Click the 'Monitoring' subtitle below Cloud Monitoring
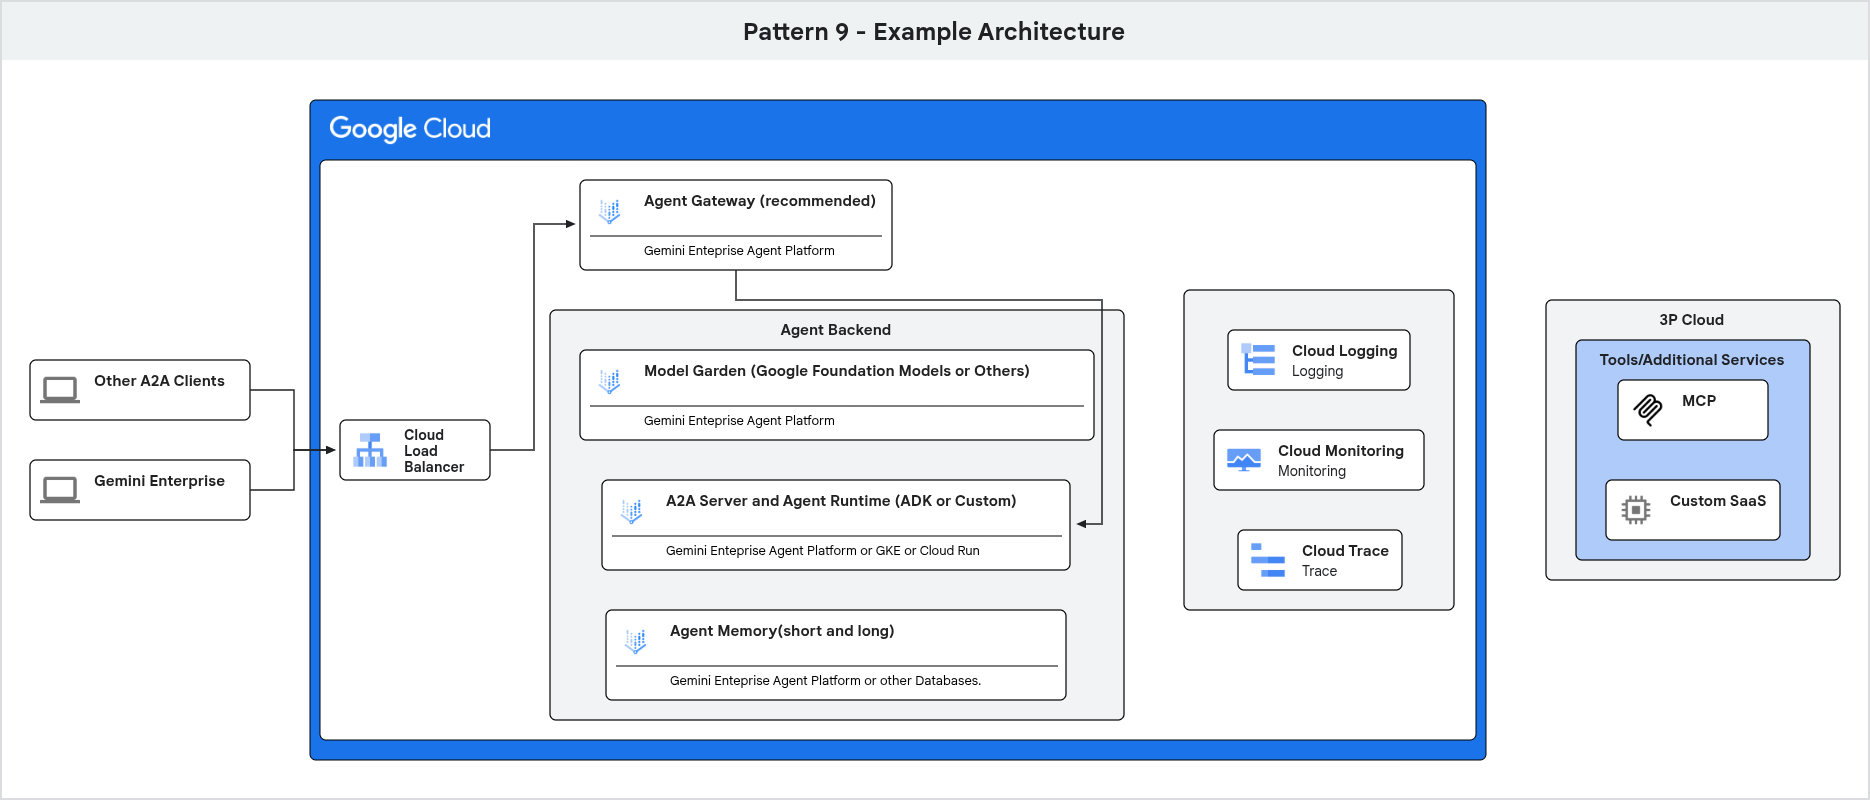 1312,472
